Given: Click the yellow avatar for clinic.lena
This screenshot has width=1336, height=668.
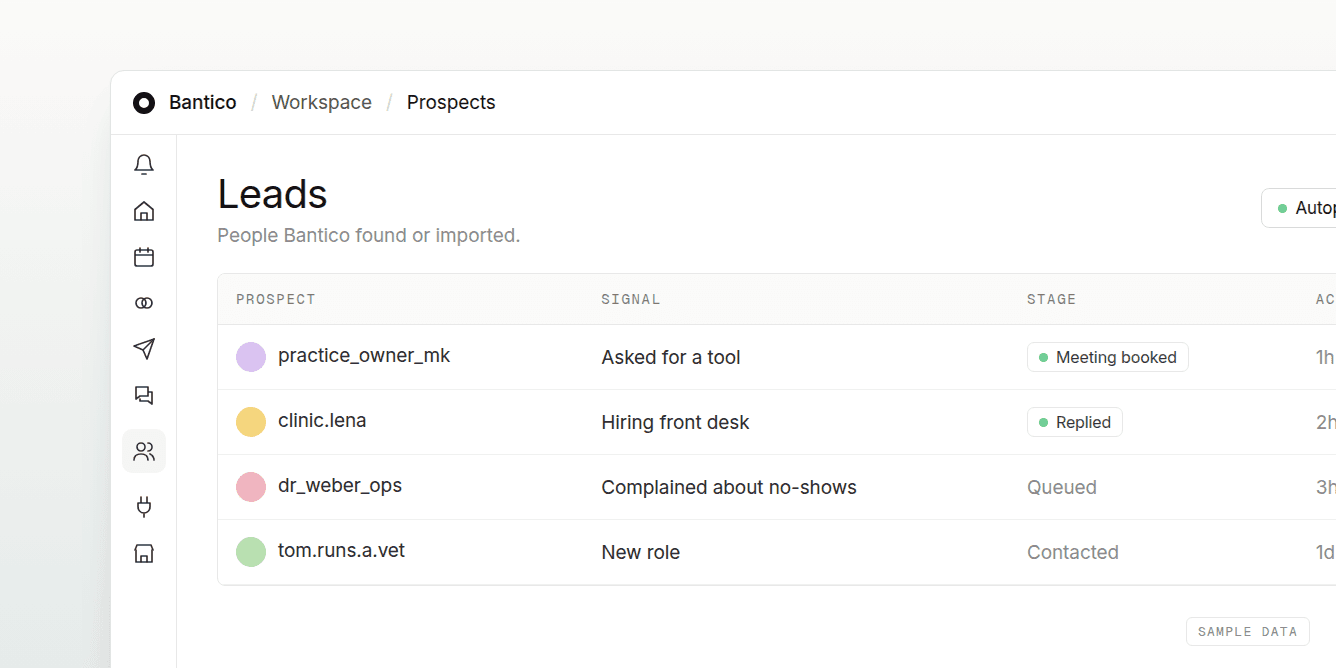Looking at the screenshot, I should (251, 422).
